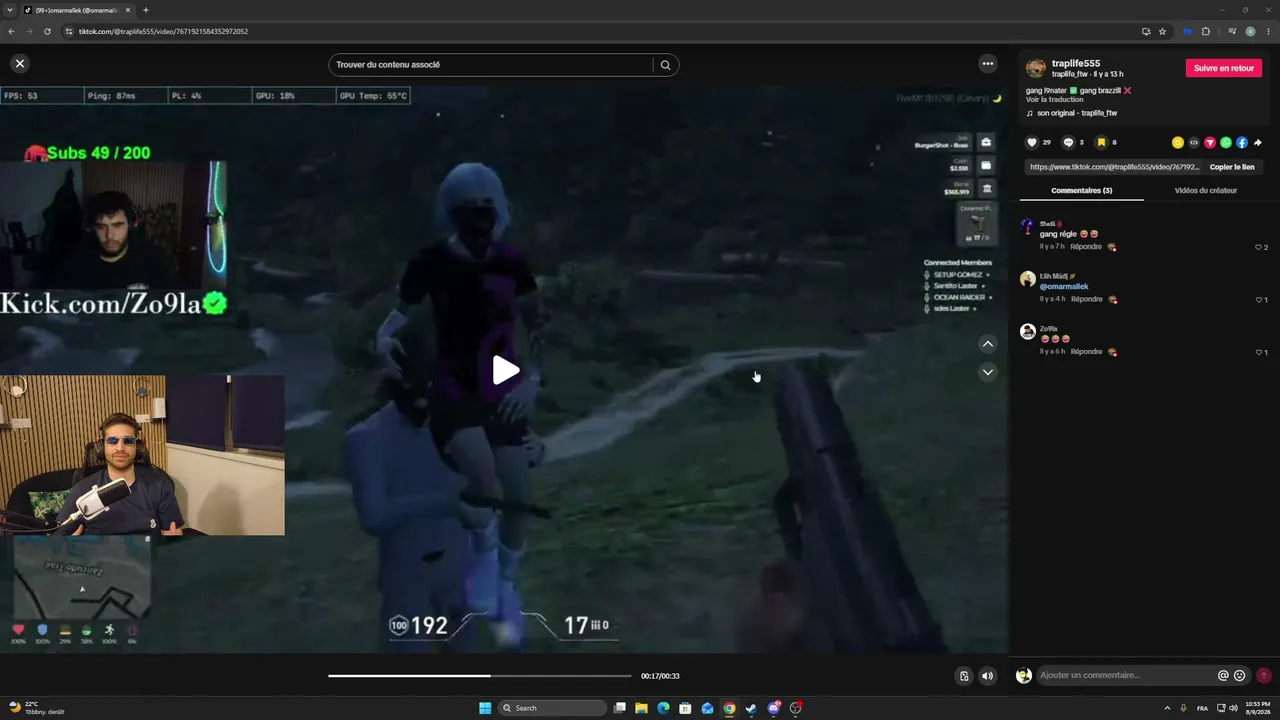Send to friends with the red arrow icon
This screenshot has width=1280, height=720.
pos(1210,143)
